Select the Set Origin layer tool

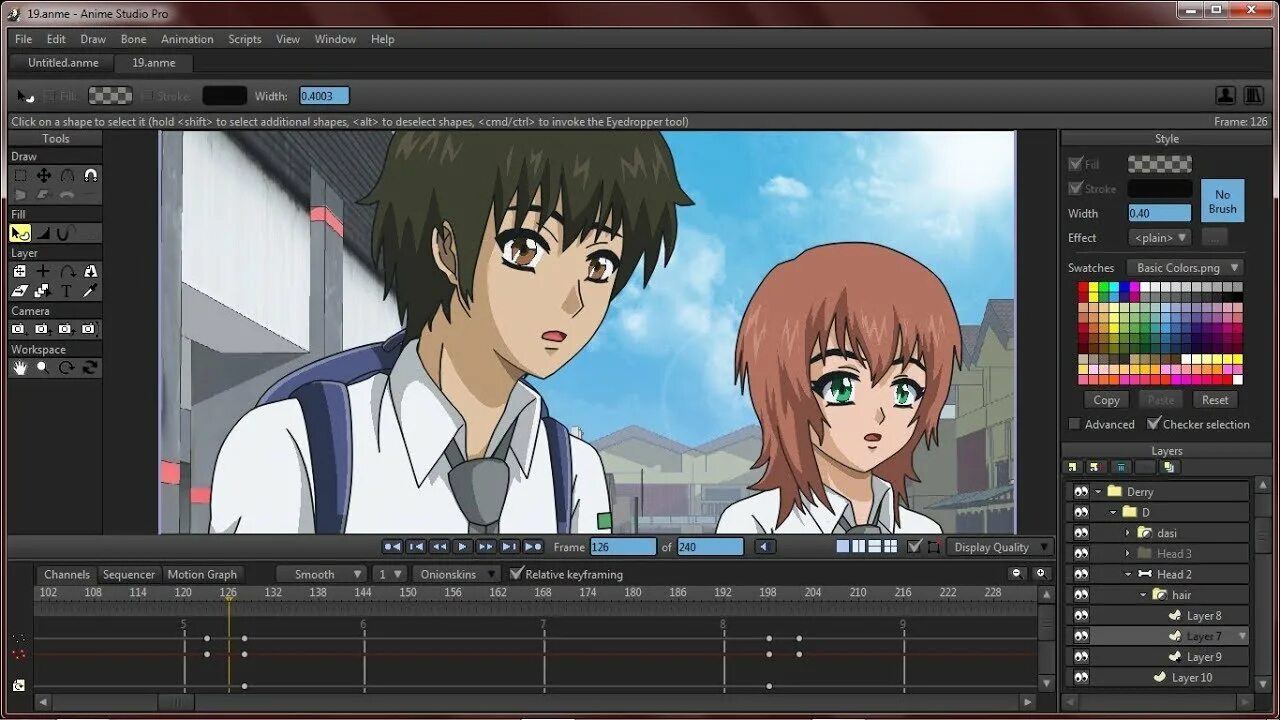[20, 271]
